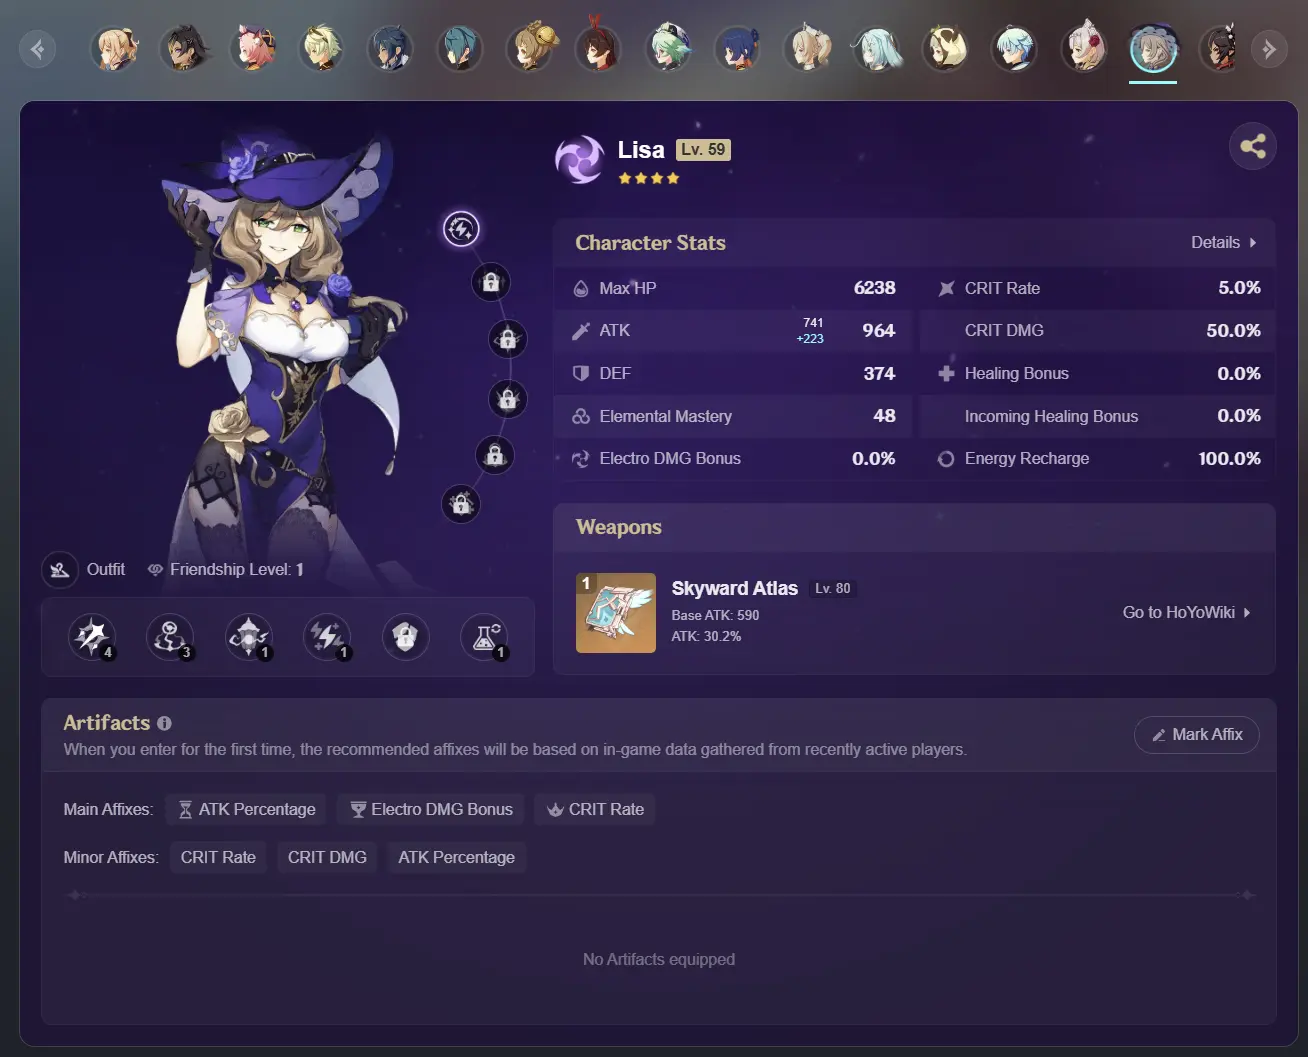Select the CRIT Rate minor affix
The width and height of the screenshot is (1308, 1057).
coord(218,857)
